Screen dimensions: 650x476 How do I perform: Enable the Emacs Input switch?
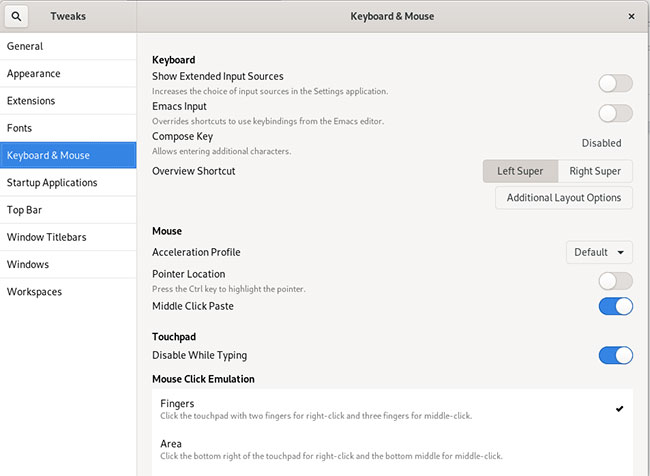[x=616, y=113]
